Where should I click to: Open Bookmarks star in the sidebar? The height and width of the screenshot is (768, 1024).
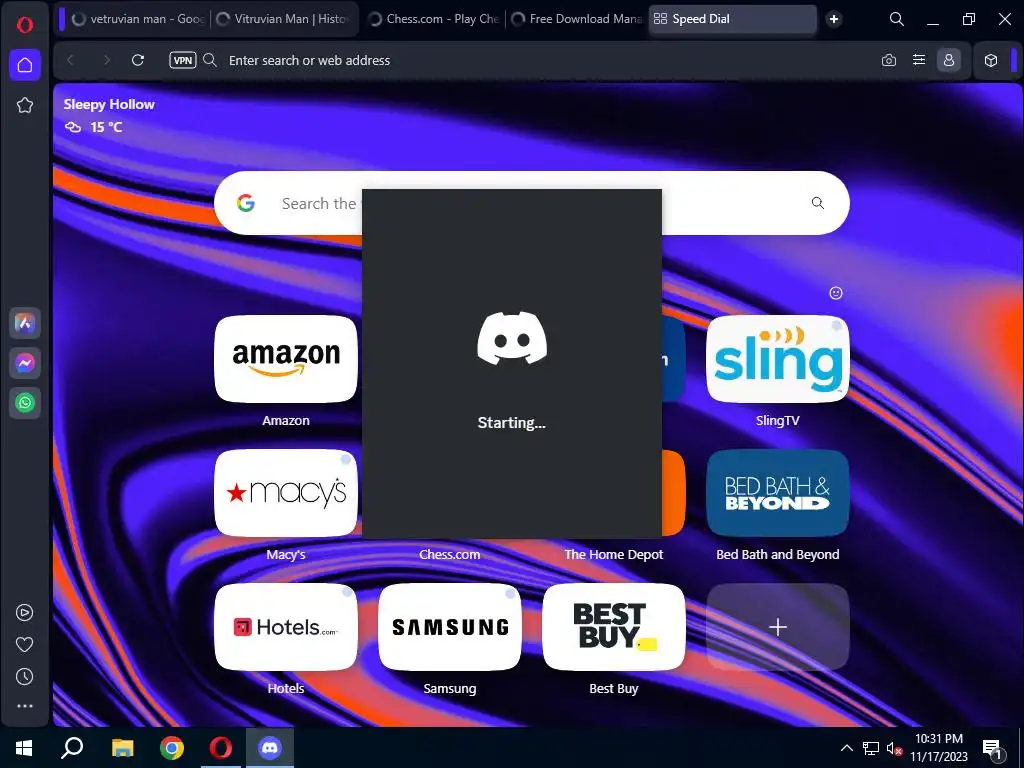click(x=25, y=105)
